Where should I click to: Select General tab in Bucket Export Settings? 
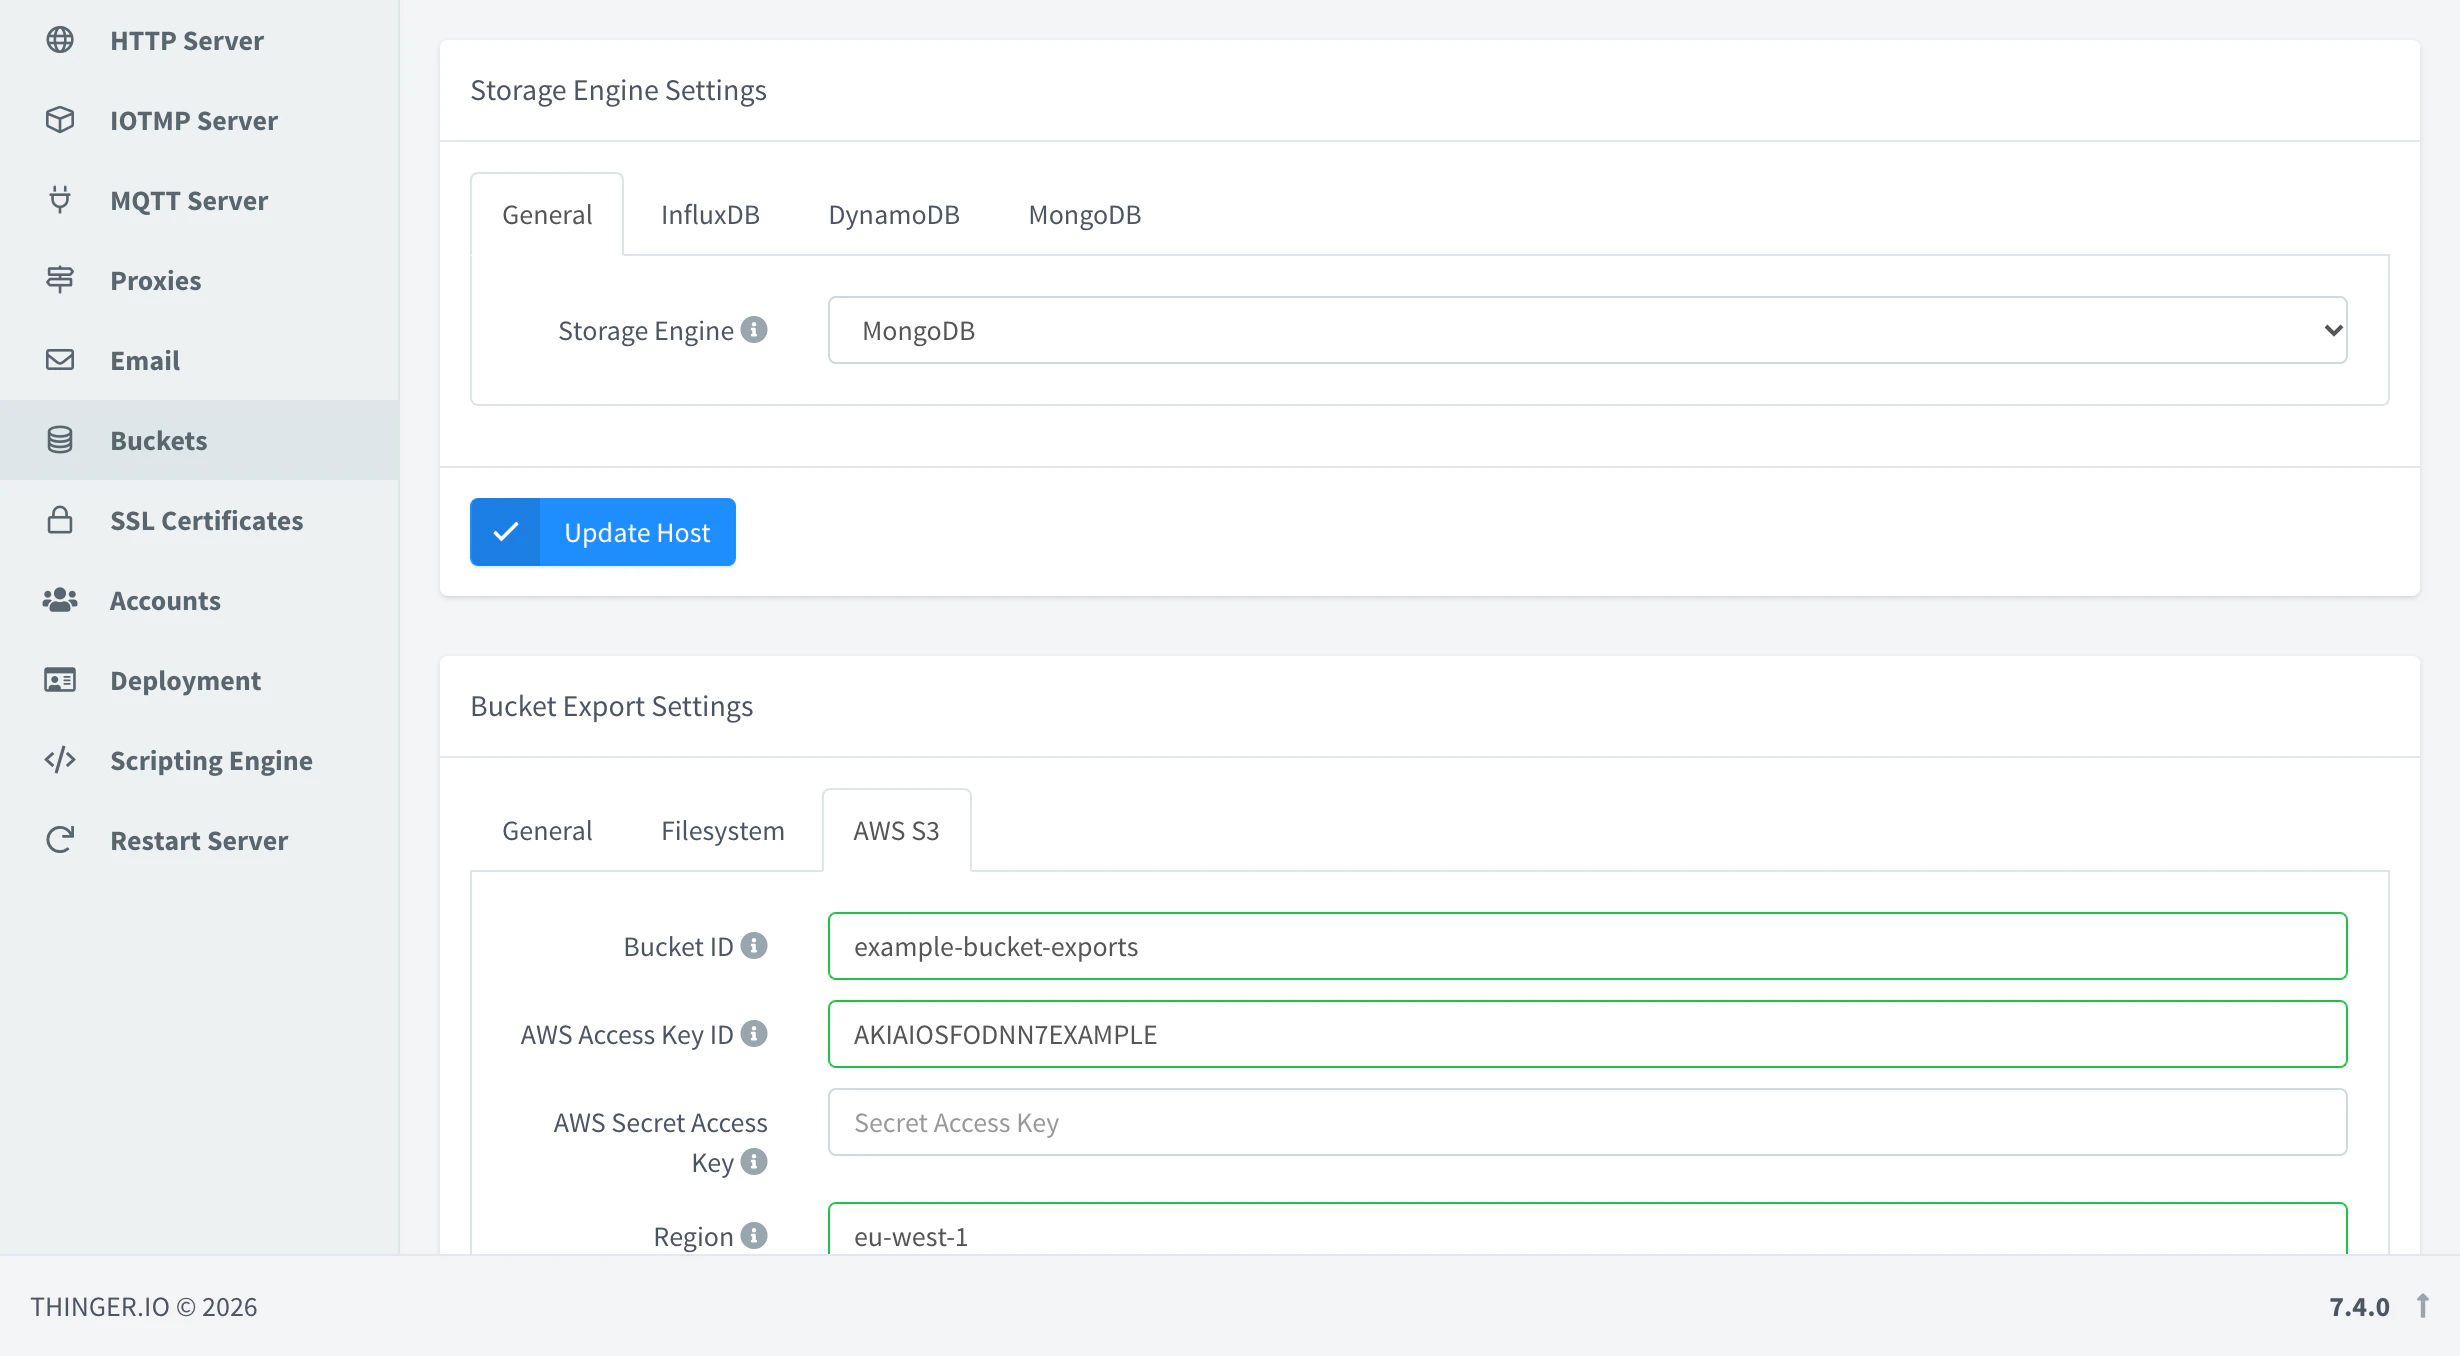547,831
